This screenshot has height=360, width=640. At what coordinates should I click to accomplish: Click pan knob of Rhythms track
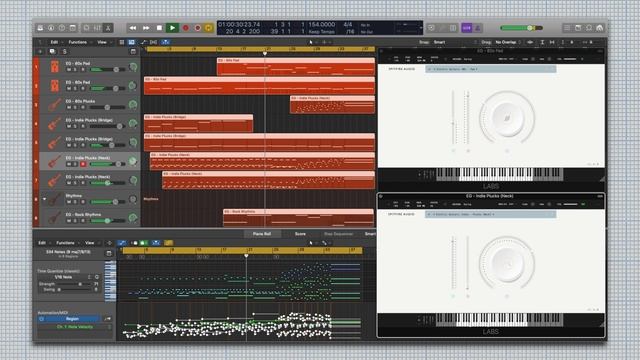(133, 199)
